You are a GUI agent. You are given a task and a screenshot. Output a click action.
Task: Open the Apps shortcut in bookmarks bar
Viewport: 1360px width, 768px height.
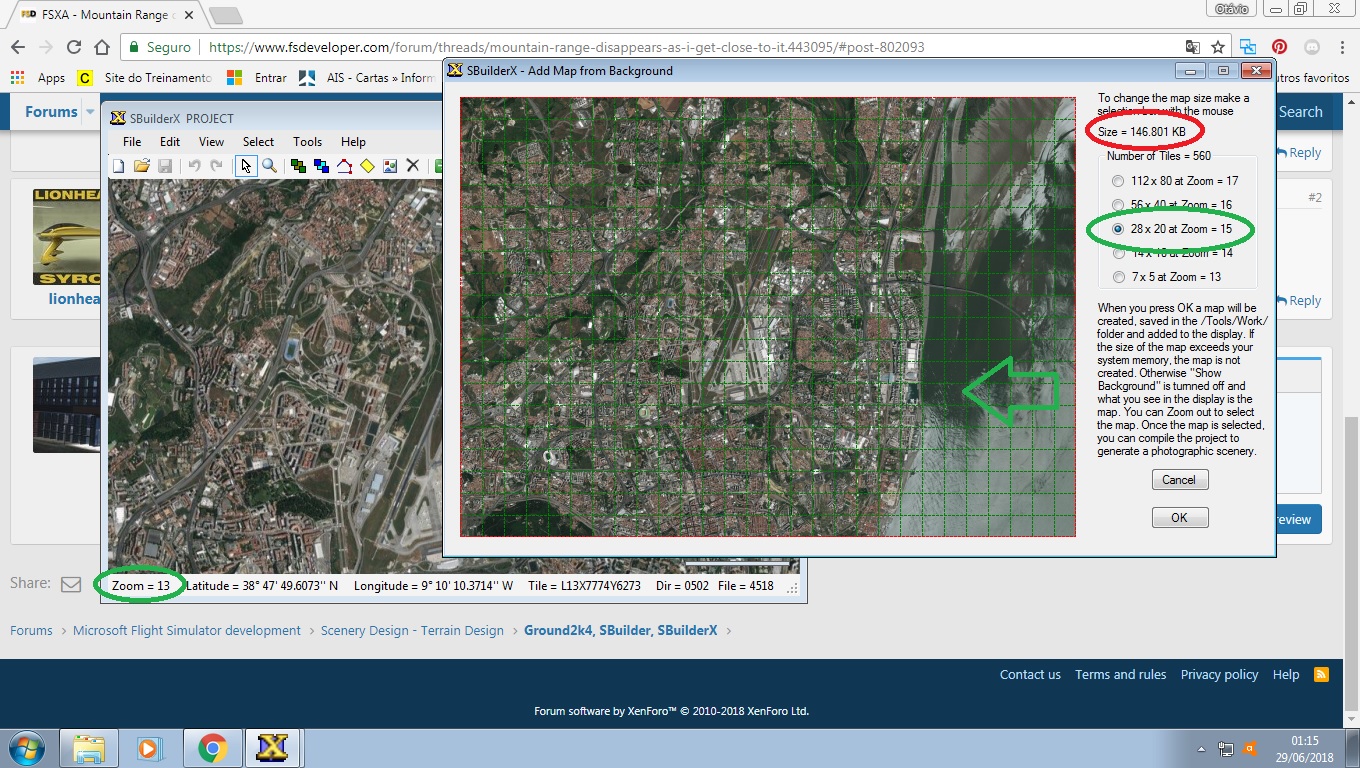coord(38,78)
